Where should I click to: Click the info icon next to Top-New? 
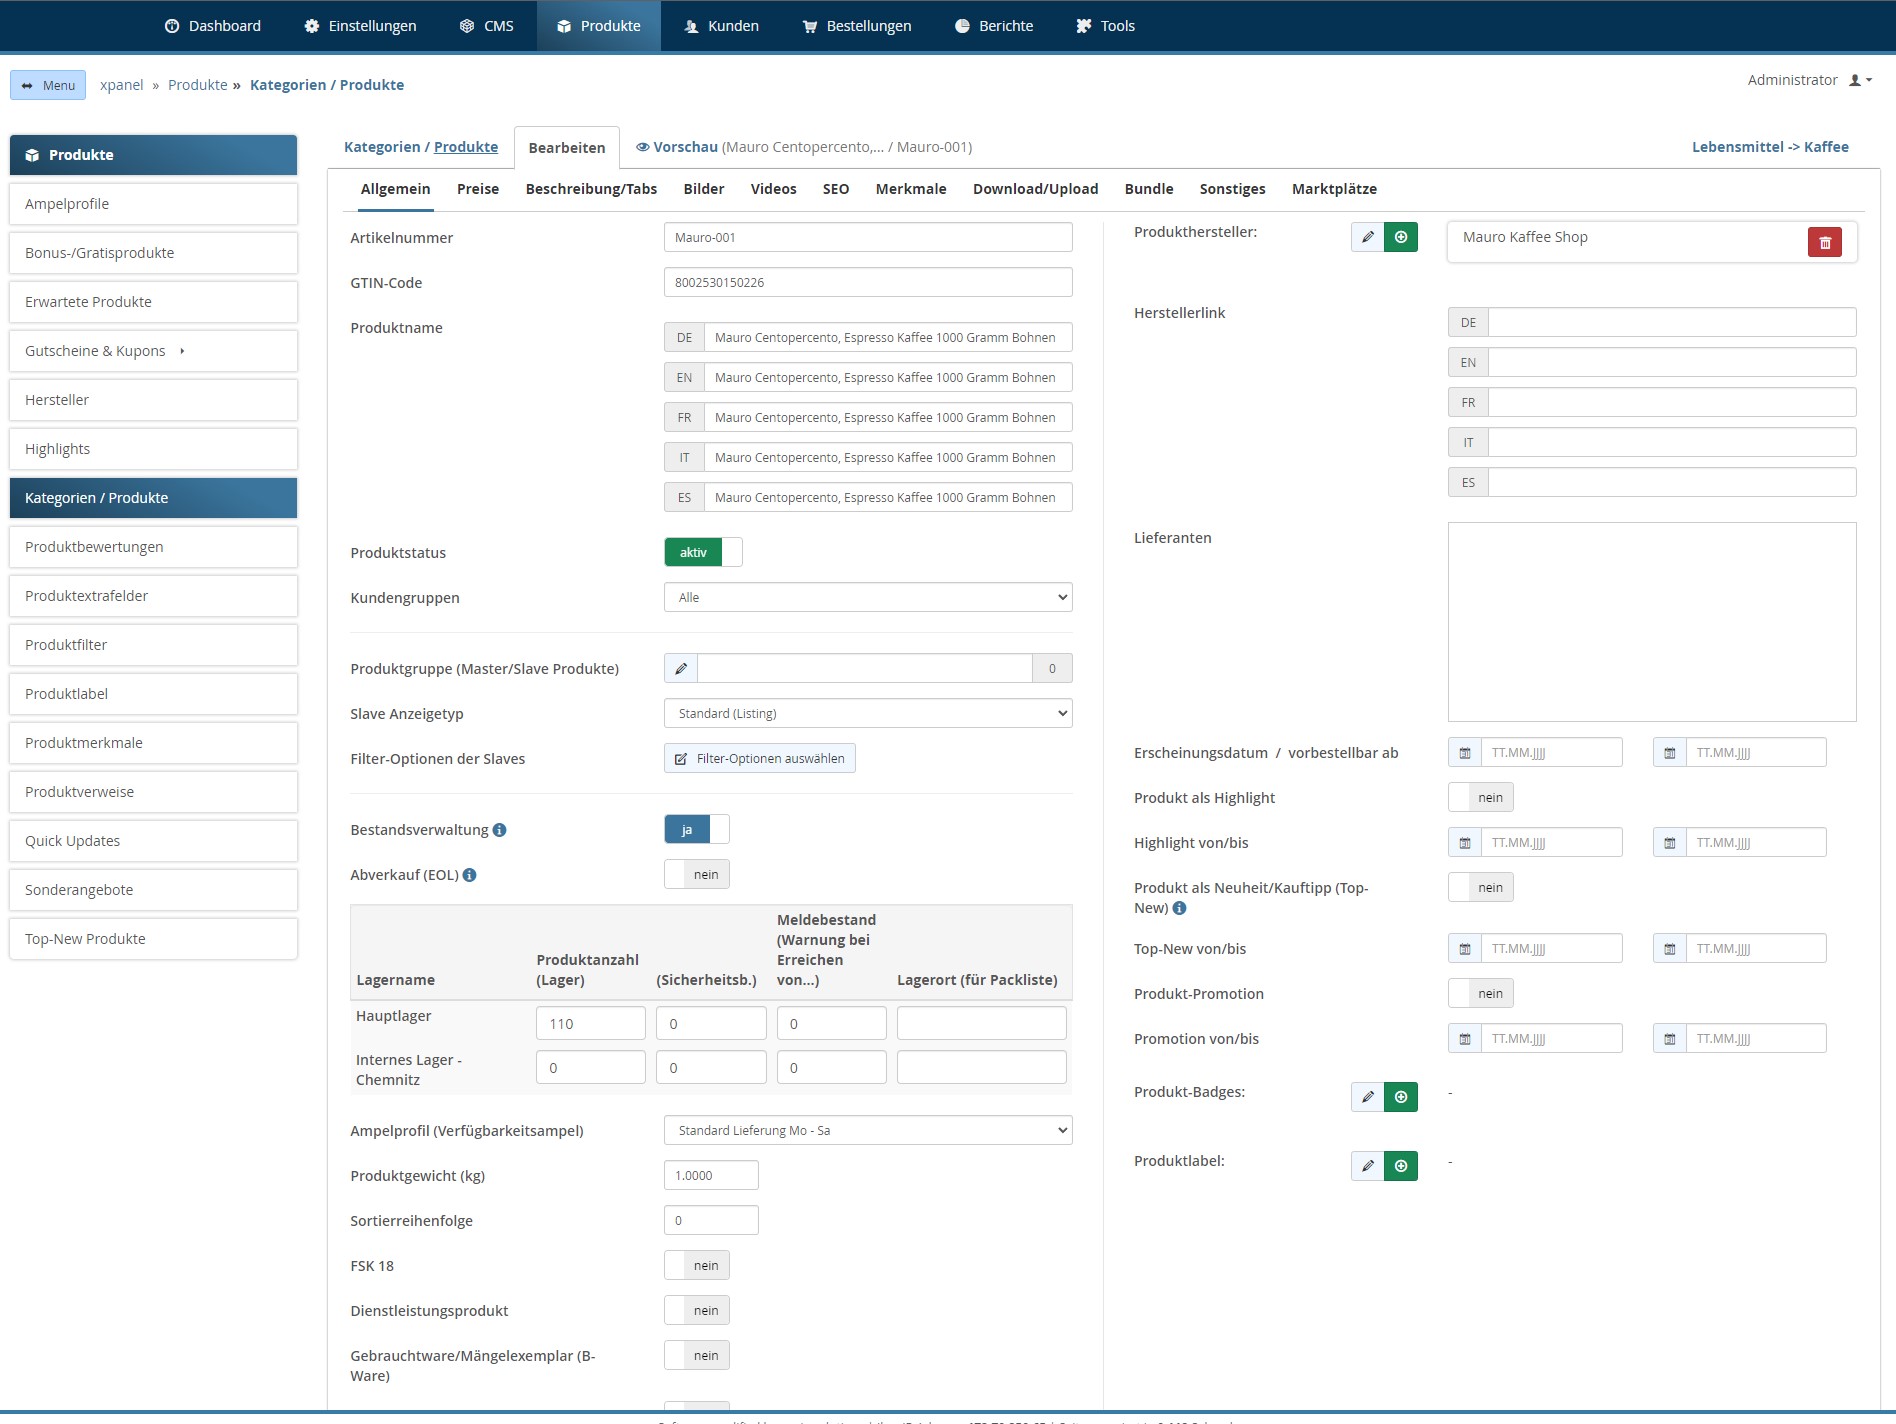coord(1180,908)
